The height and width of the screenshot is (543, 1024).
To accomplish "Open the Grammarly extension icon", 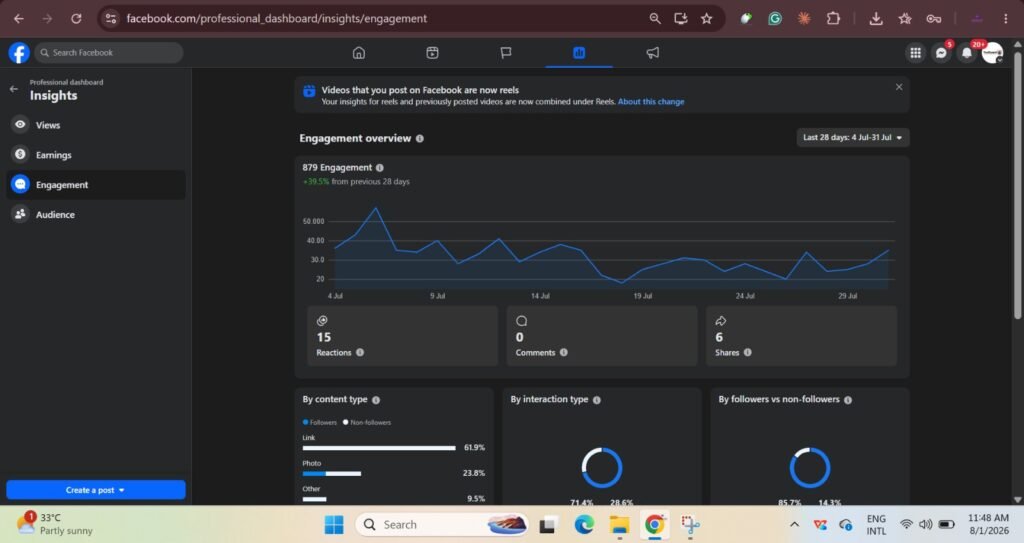I will [x=775, y=18].
